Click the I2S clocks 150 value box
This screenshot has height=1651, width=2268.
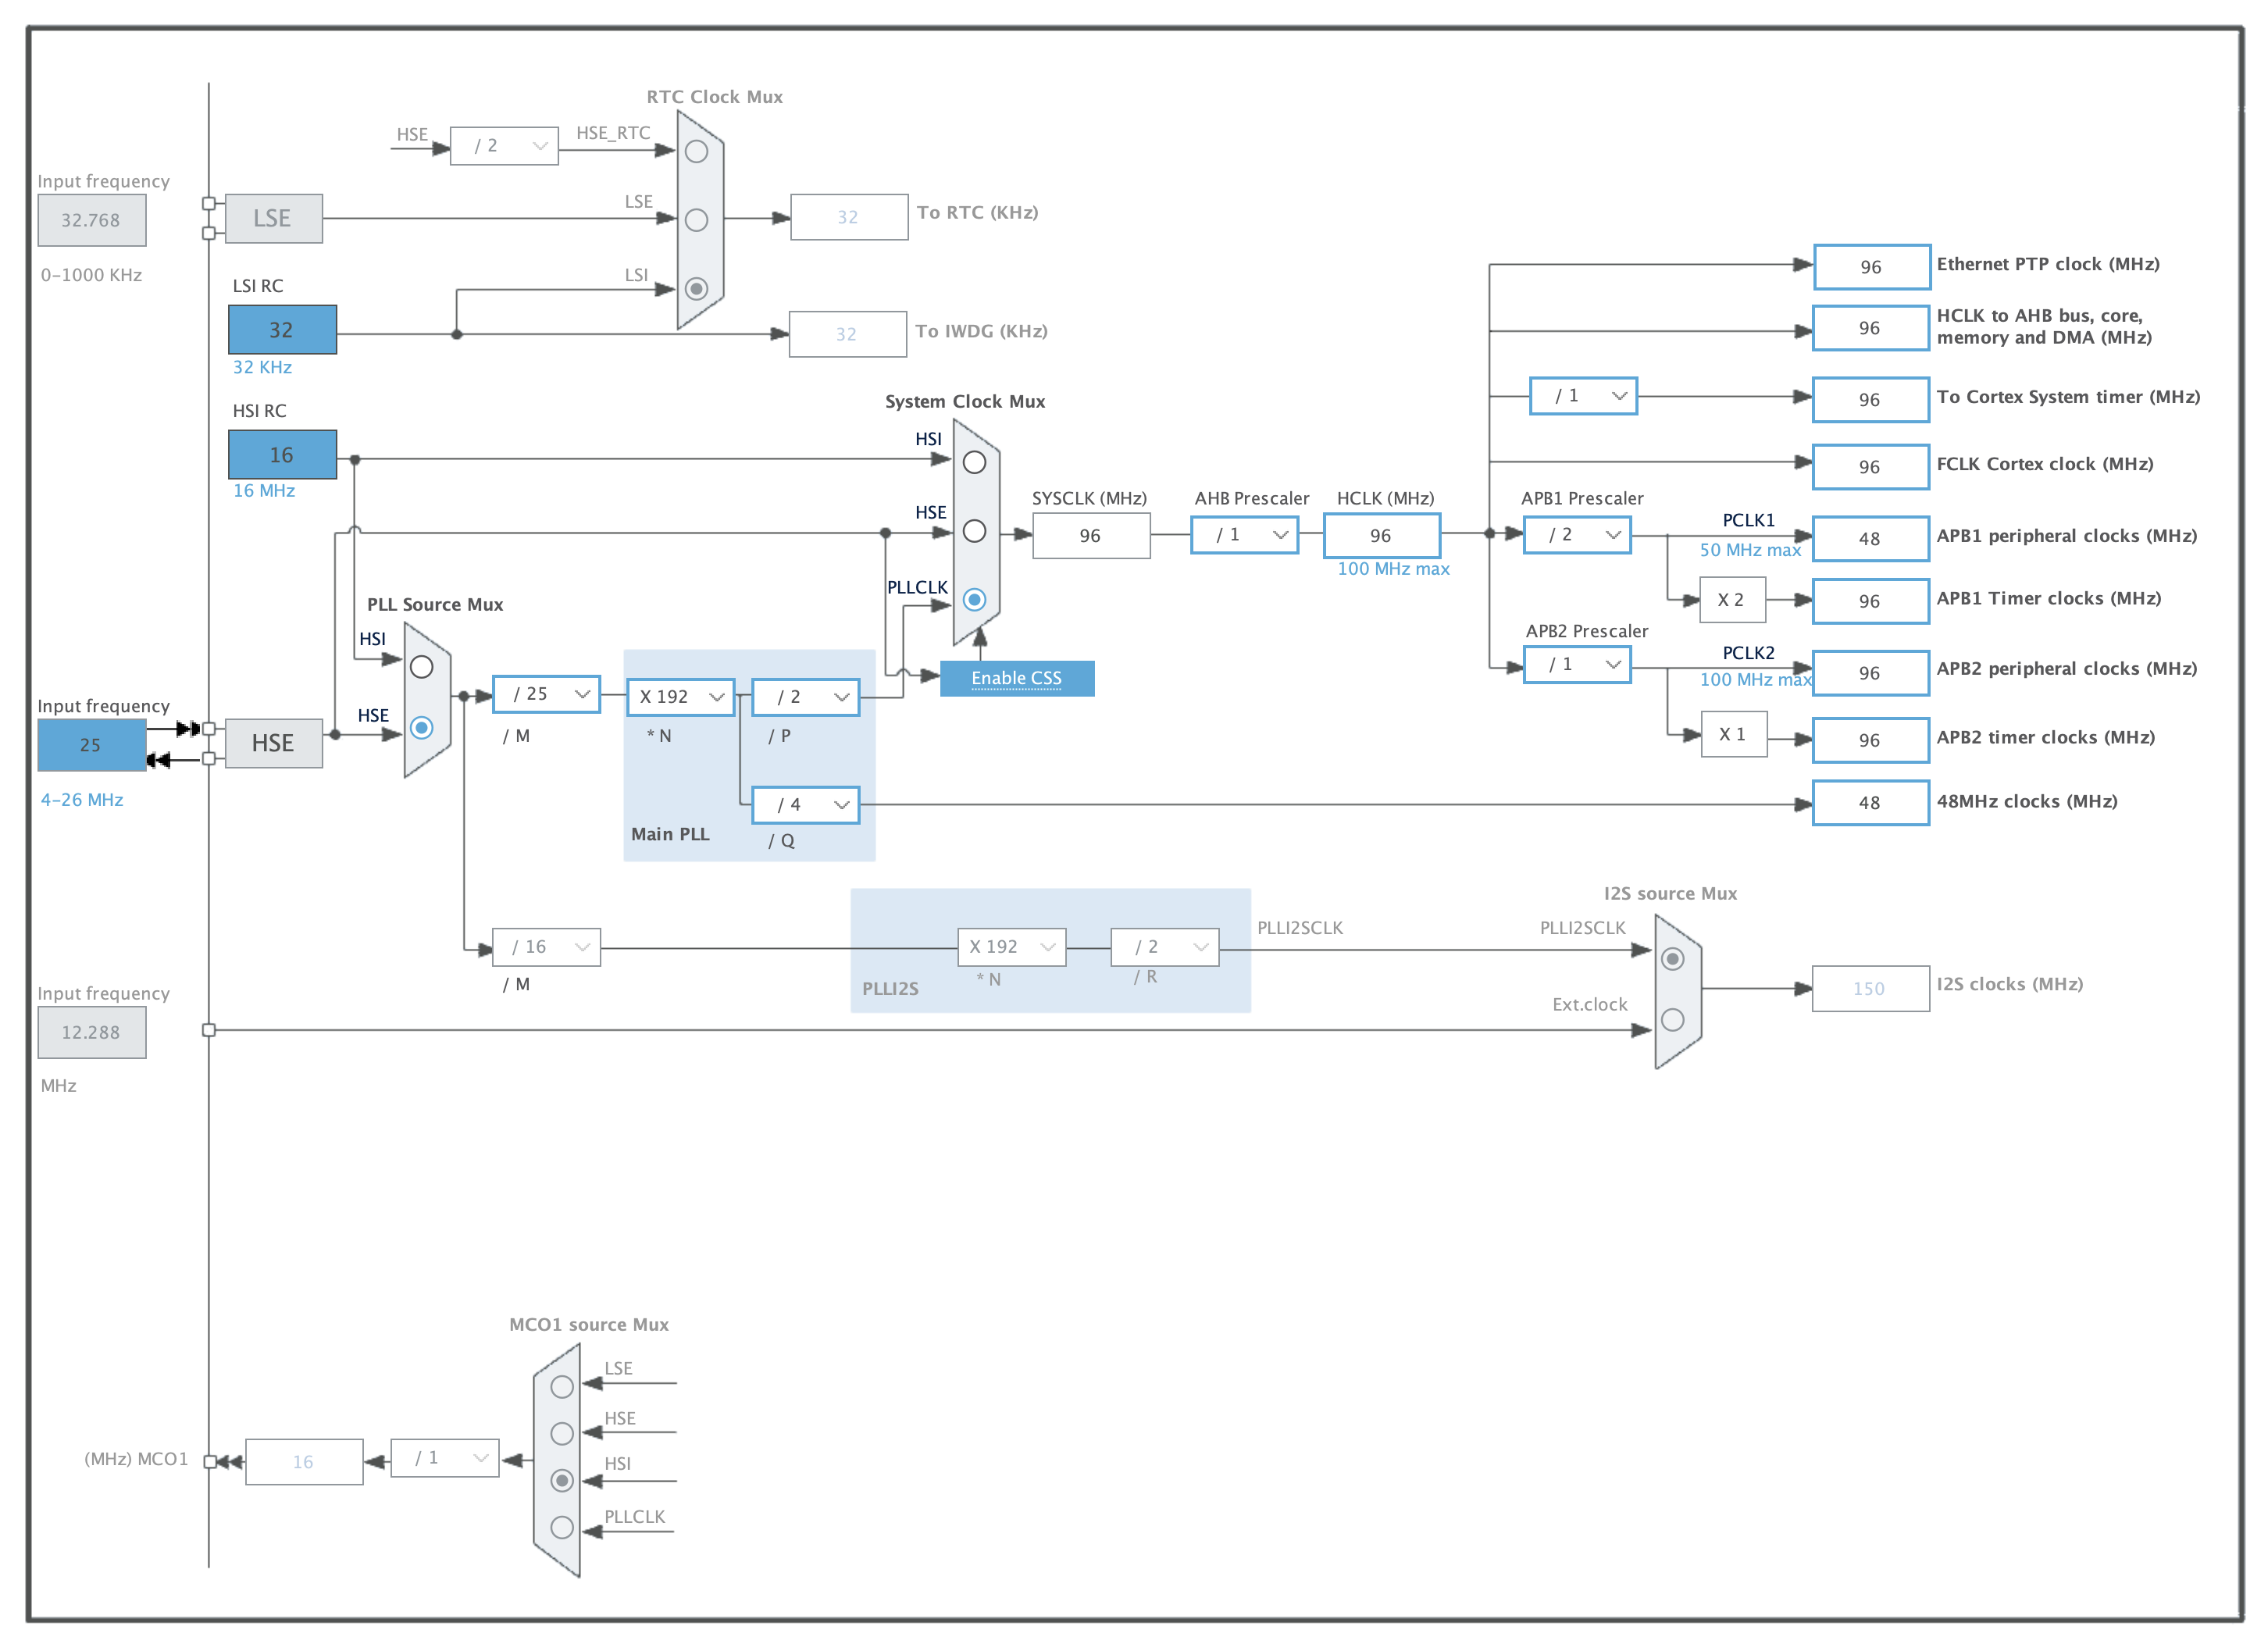(1871, 989)
